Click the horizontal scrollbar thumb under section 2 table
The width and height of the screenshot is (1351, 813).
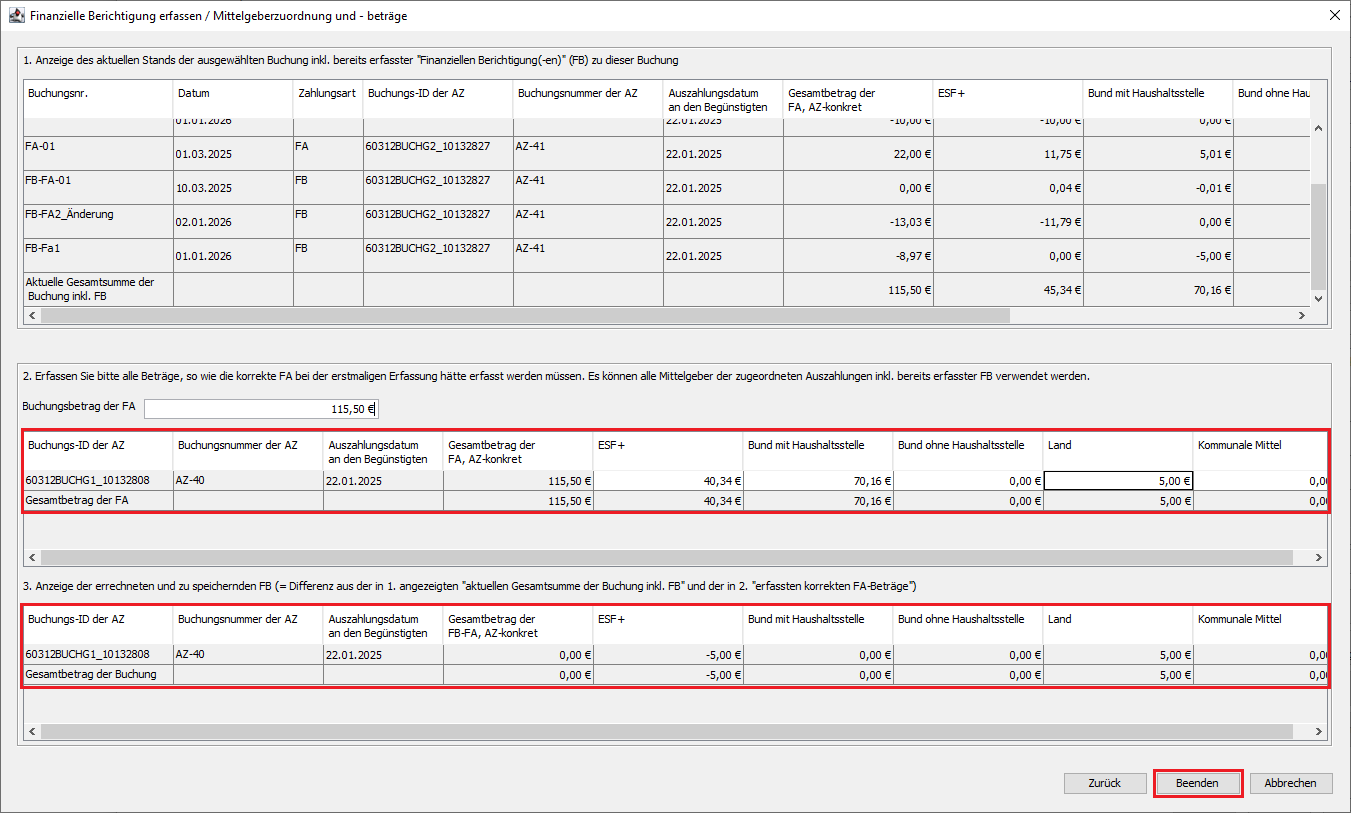(x=665, y=557)
